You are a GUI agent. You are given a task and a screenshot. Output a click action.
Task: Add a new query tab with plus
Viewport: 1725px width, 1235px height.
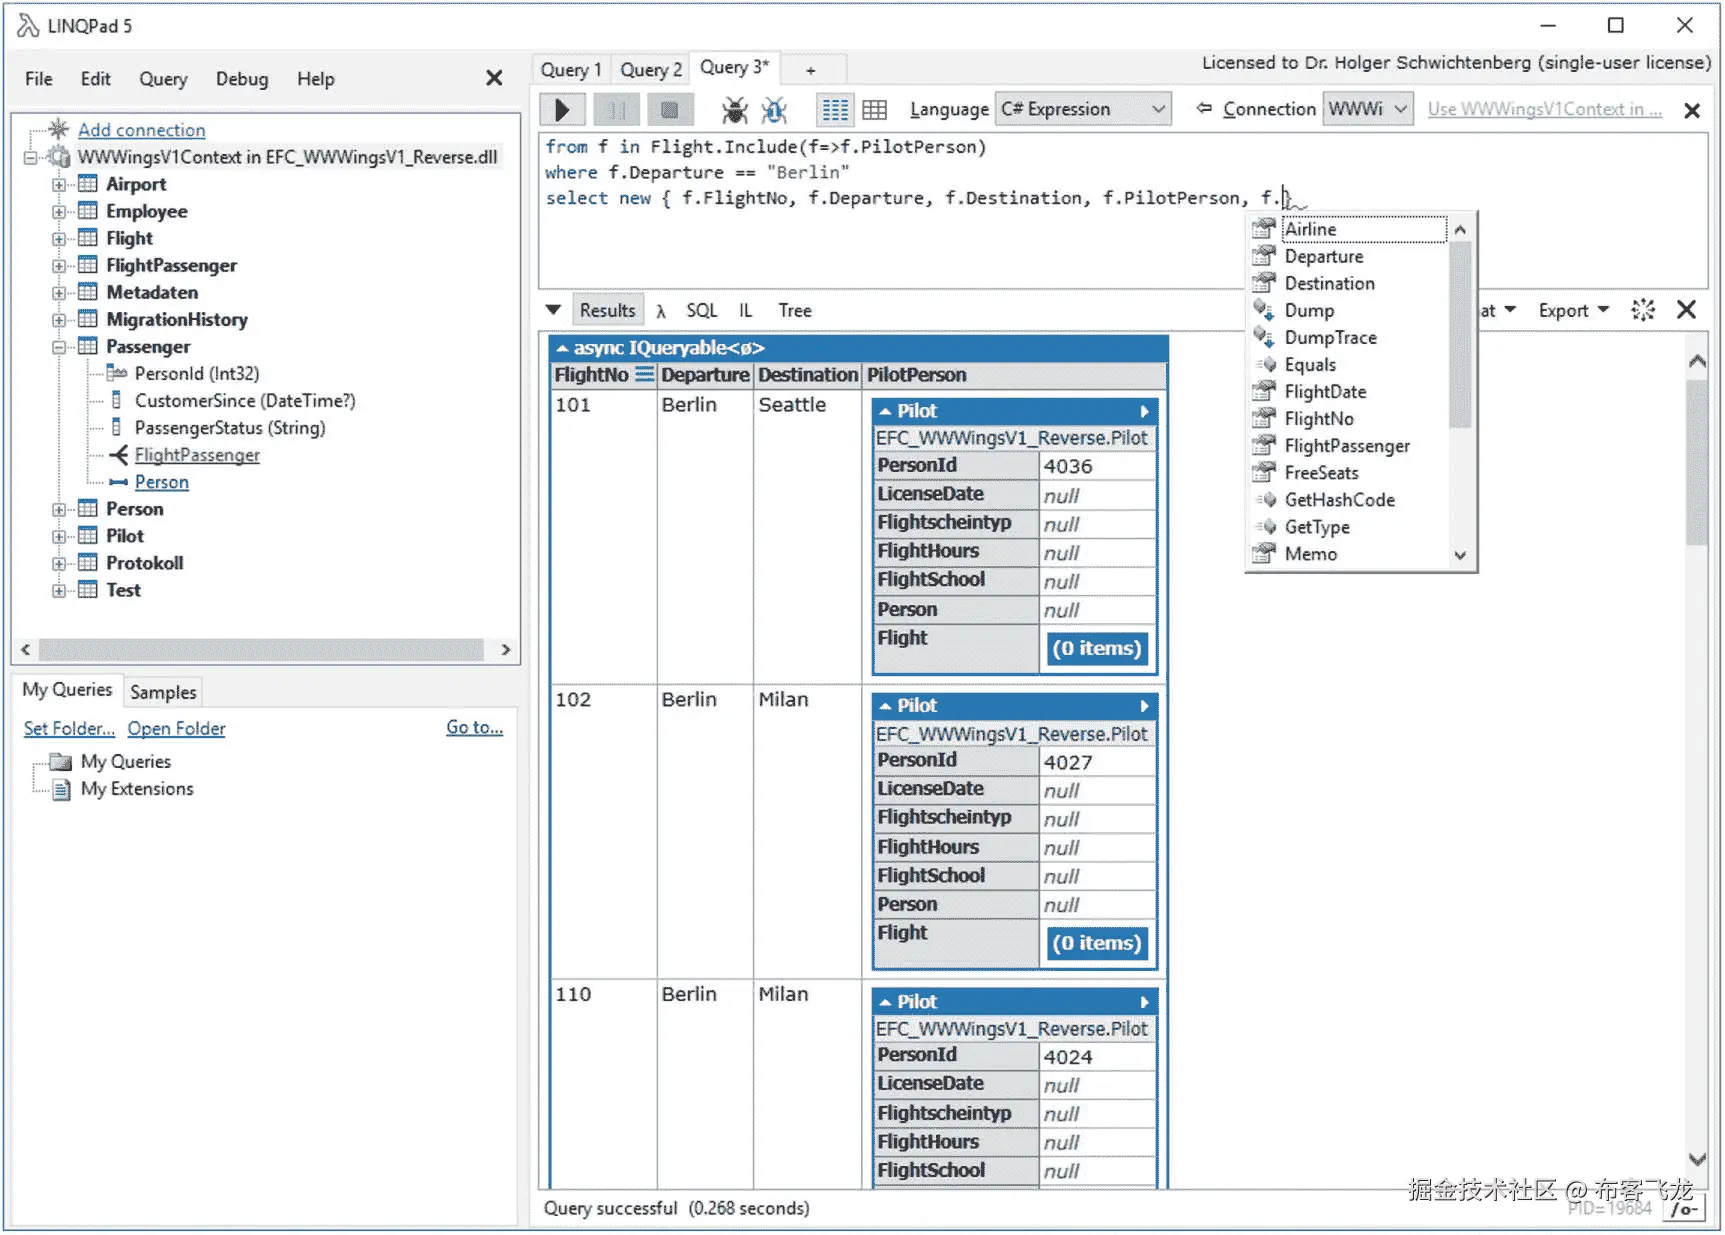(x=811, y=70)
